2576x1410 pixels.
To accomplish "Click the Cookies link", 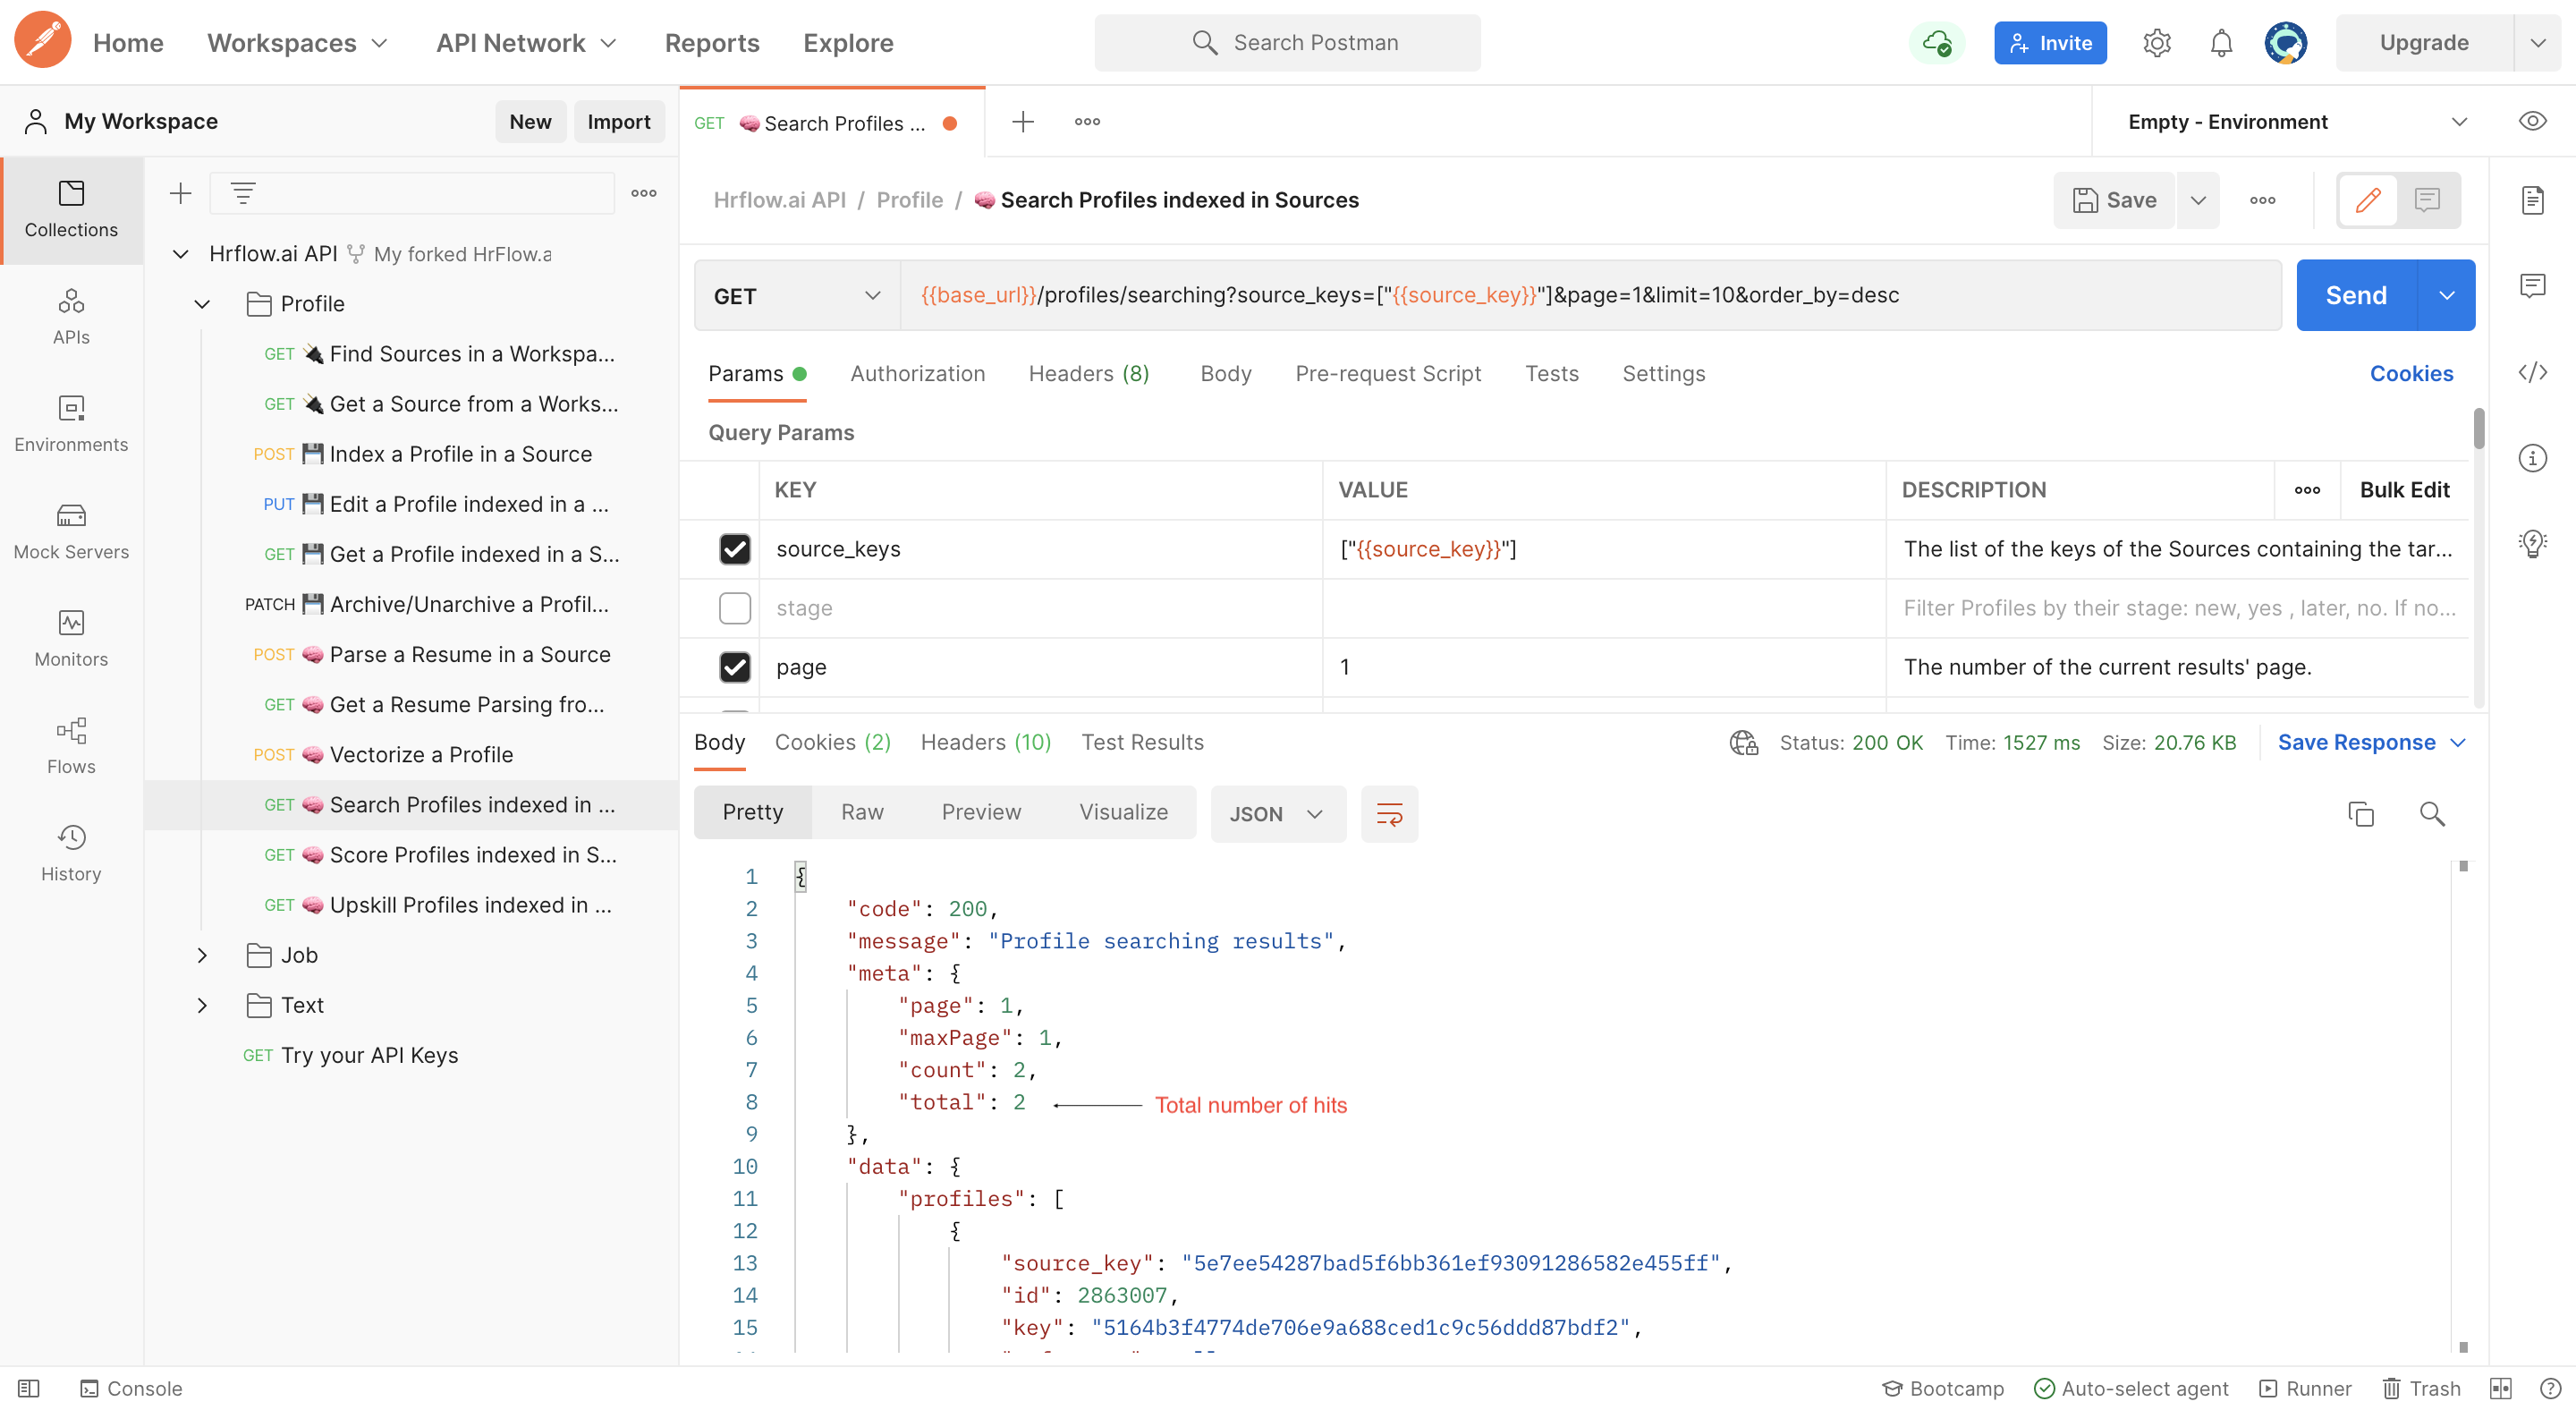I will click(2411, 374).
